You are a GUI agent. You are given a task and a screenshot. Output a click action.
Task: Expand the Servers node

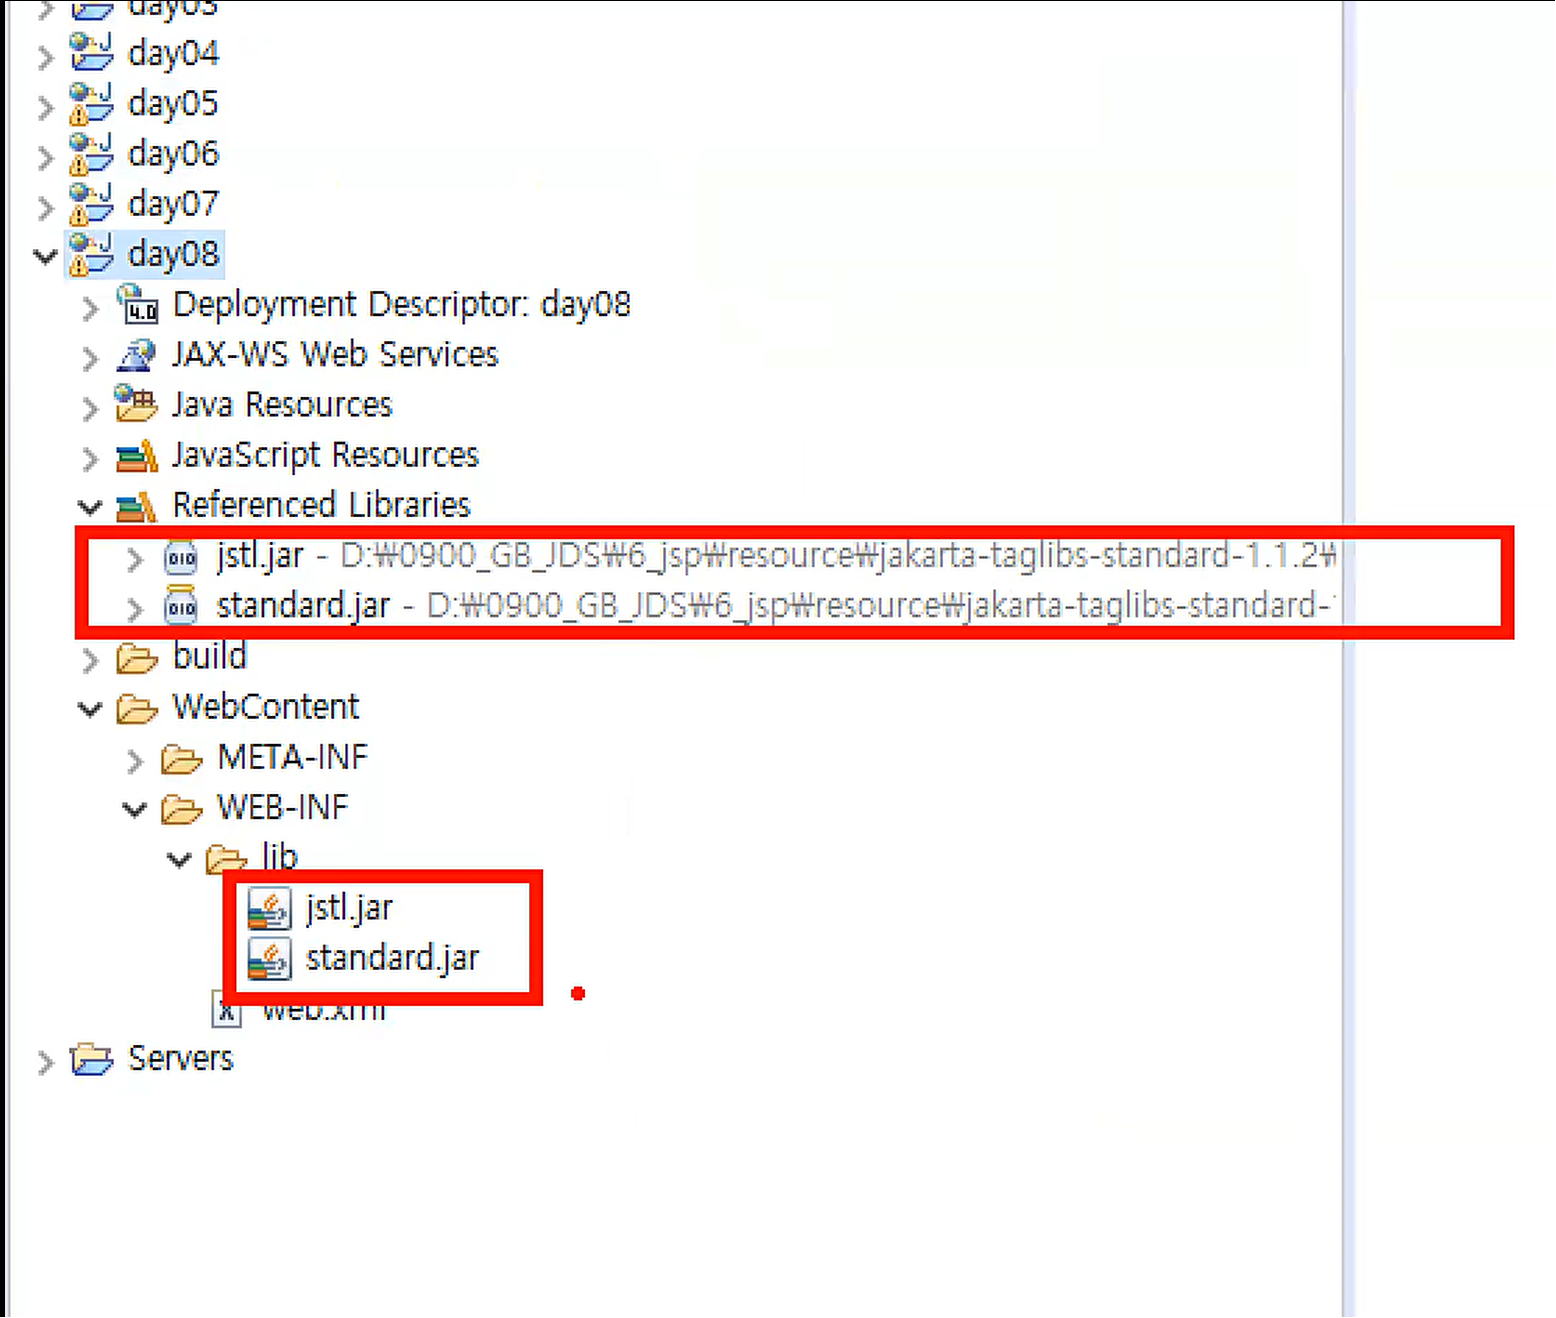pos(44,1059)
